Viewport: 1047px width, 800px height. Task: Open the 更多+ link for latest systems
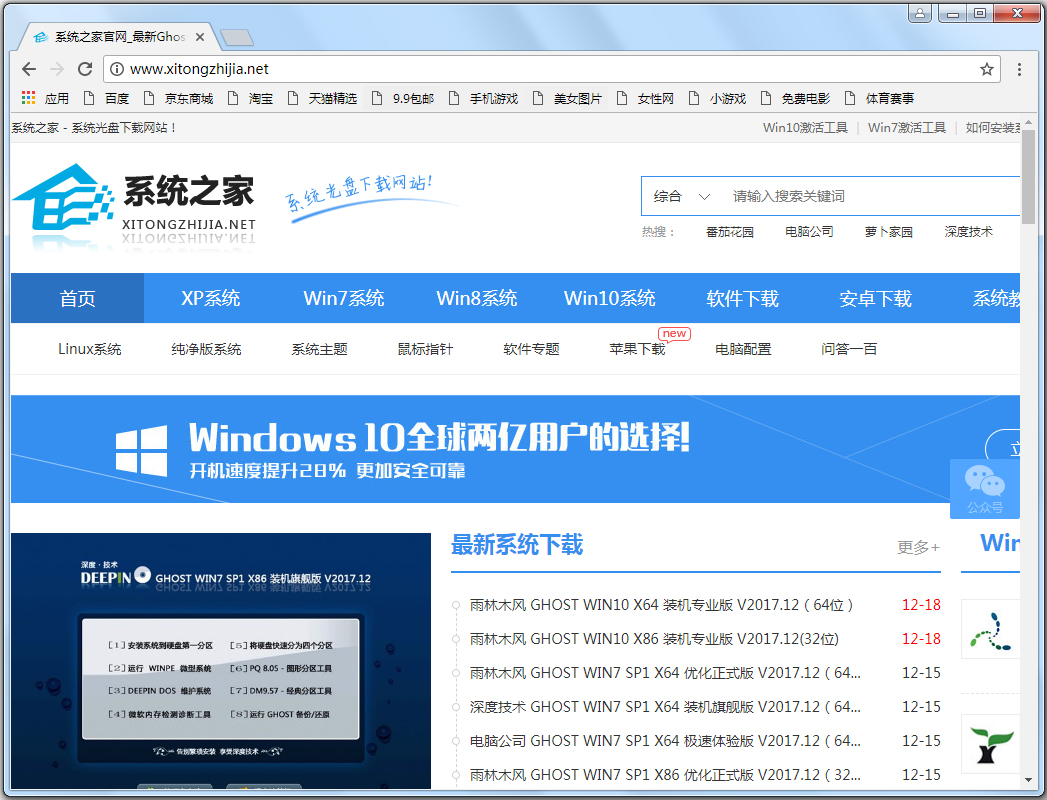click(918, 547)
